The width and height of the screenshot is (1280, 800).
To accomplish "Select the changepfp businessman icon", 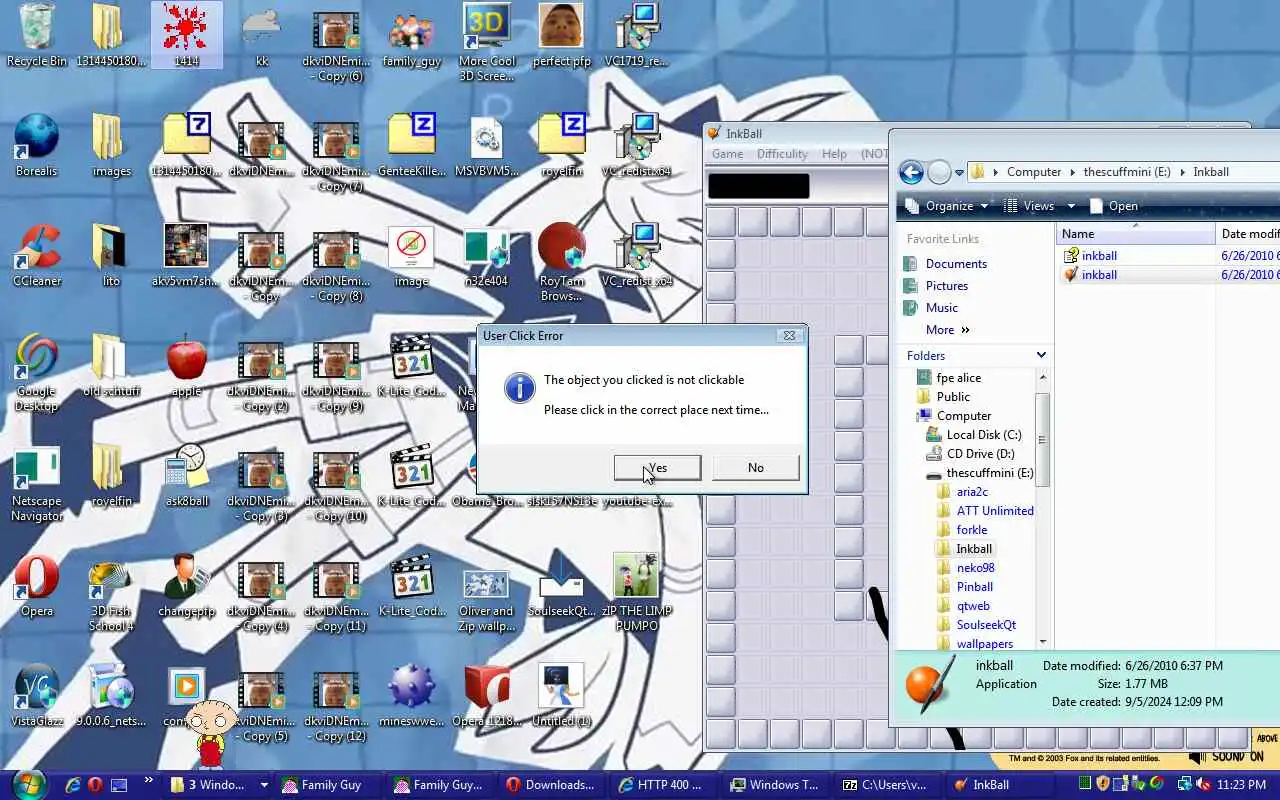I will (x=186, y=585).
